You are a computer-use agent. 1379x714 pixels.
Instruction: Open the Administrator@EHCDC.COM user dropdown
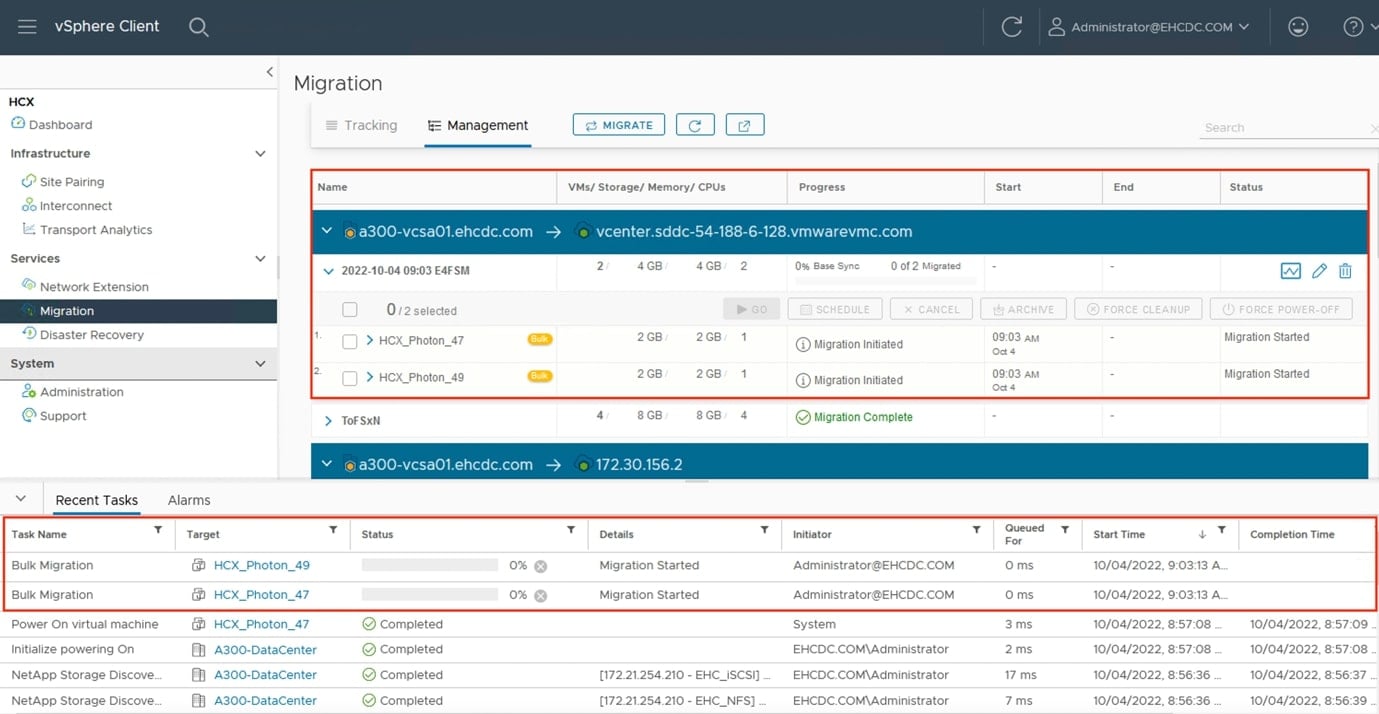coord(1150,27)
